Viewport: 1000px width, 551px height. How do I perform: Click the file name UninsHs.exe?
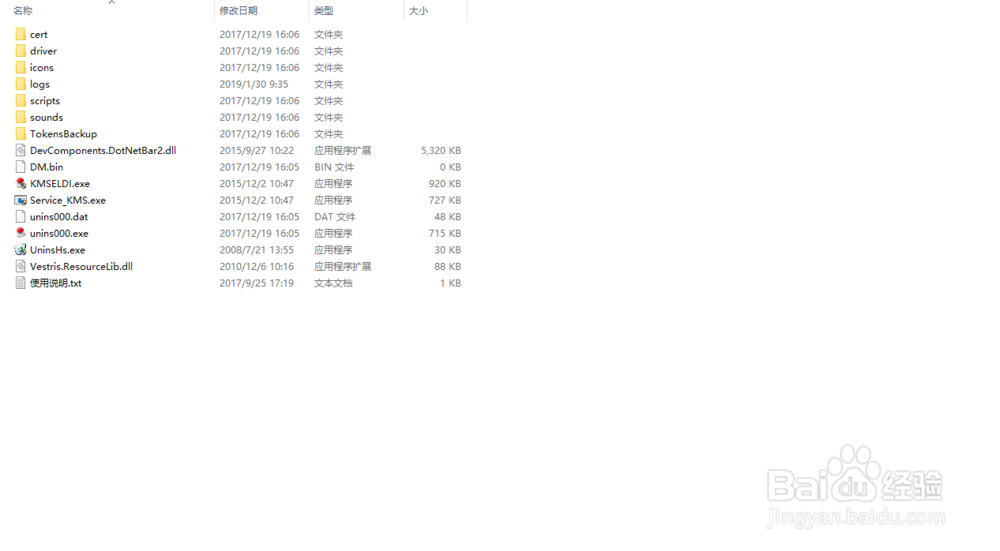(57, 250)
